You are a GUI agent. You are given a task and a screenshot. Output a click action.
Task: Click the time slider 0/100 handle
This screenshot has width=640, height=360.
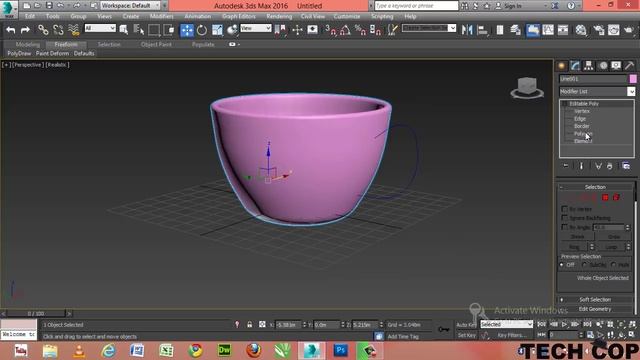[x=36, y=313]
